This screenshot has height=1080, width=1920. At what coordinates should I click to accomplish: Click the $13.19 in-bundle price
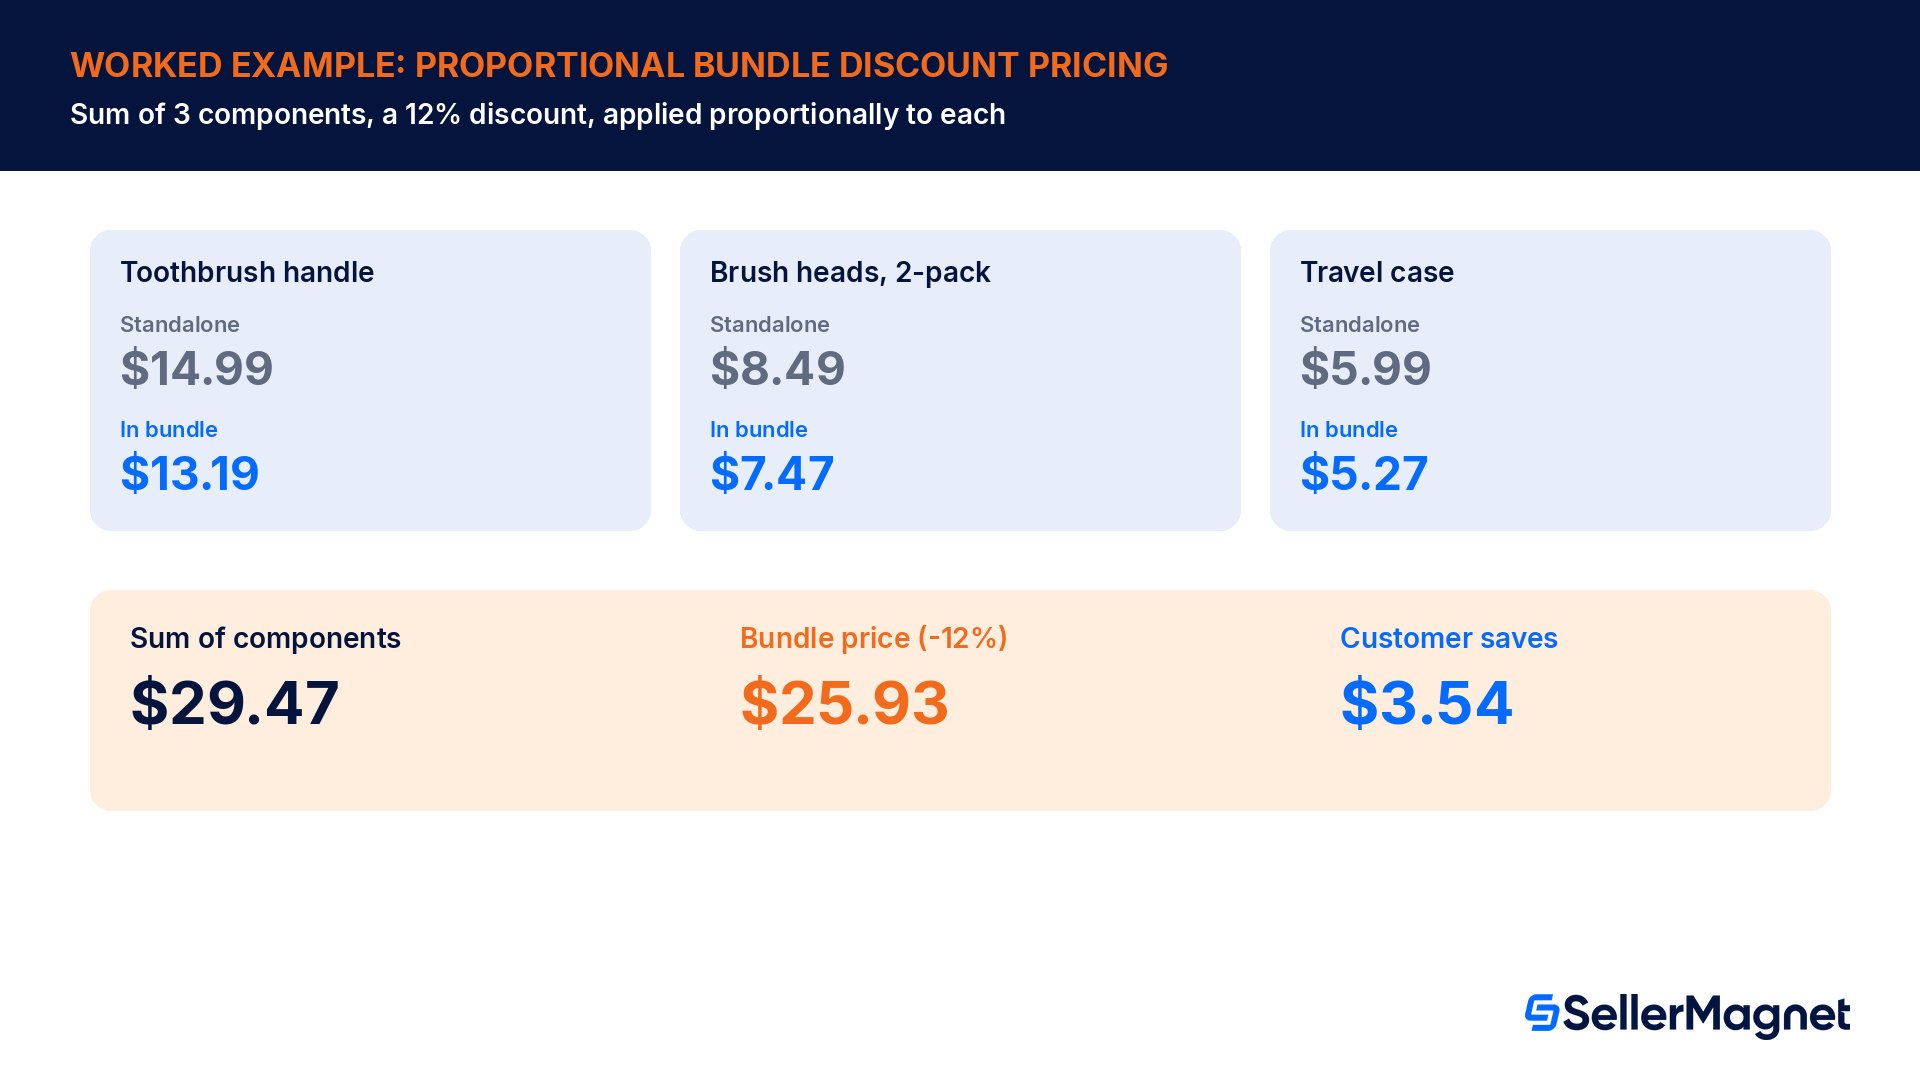coord(190,473)
